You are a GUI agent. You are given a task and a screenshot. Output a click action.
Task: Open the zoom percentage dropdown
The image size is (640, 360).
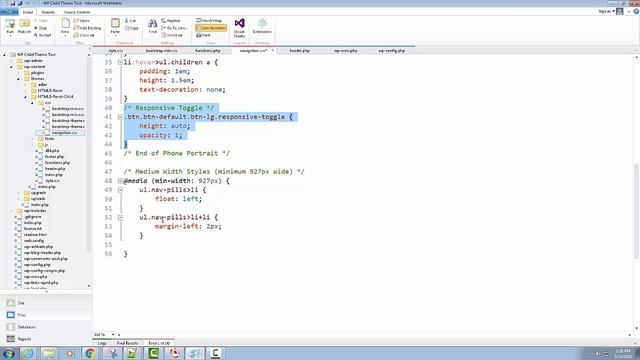(113, 335)
